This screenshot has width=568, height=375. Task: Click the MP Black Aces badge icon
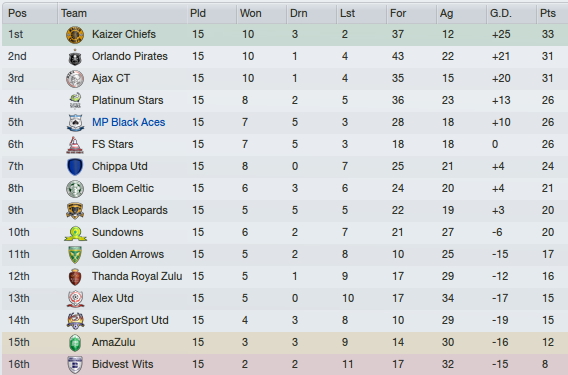(75, 123)
